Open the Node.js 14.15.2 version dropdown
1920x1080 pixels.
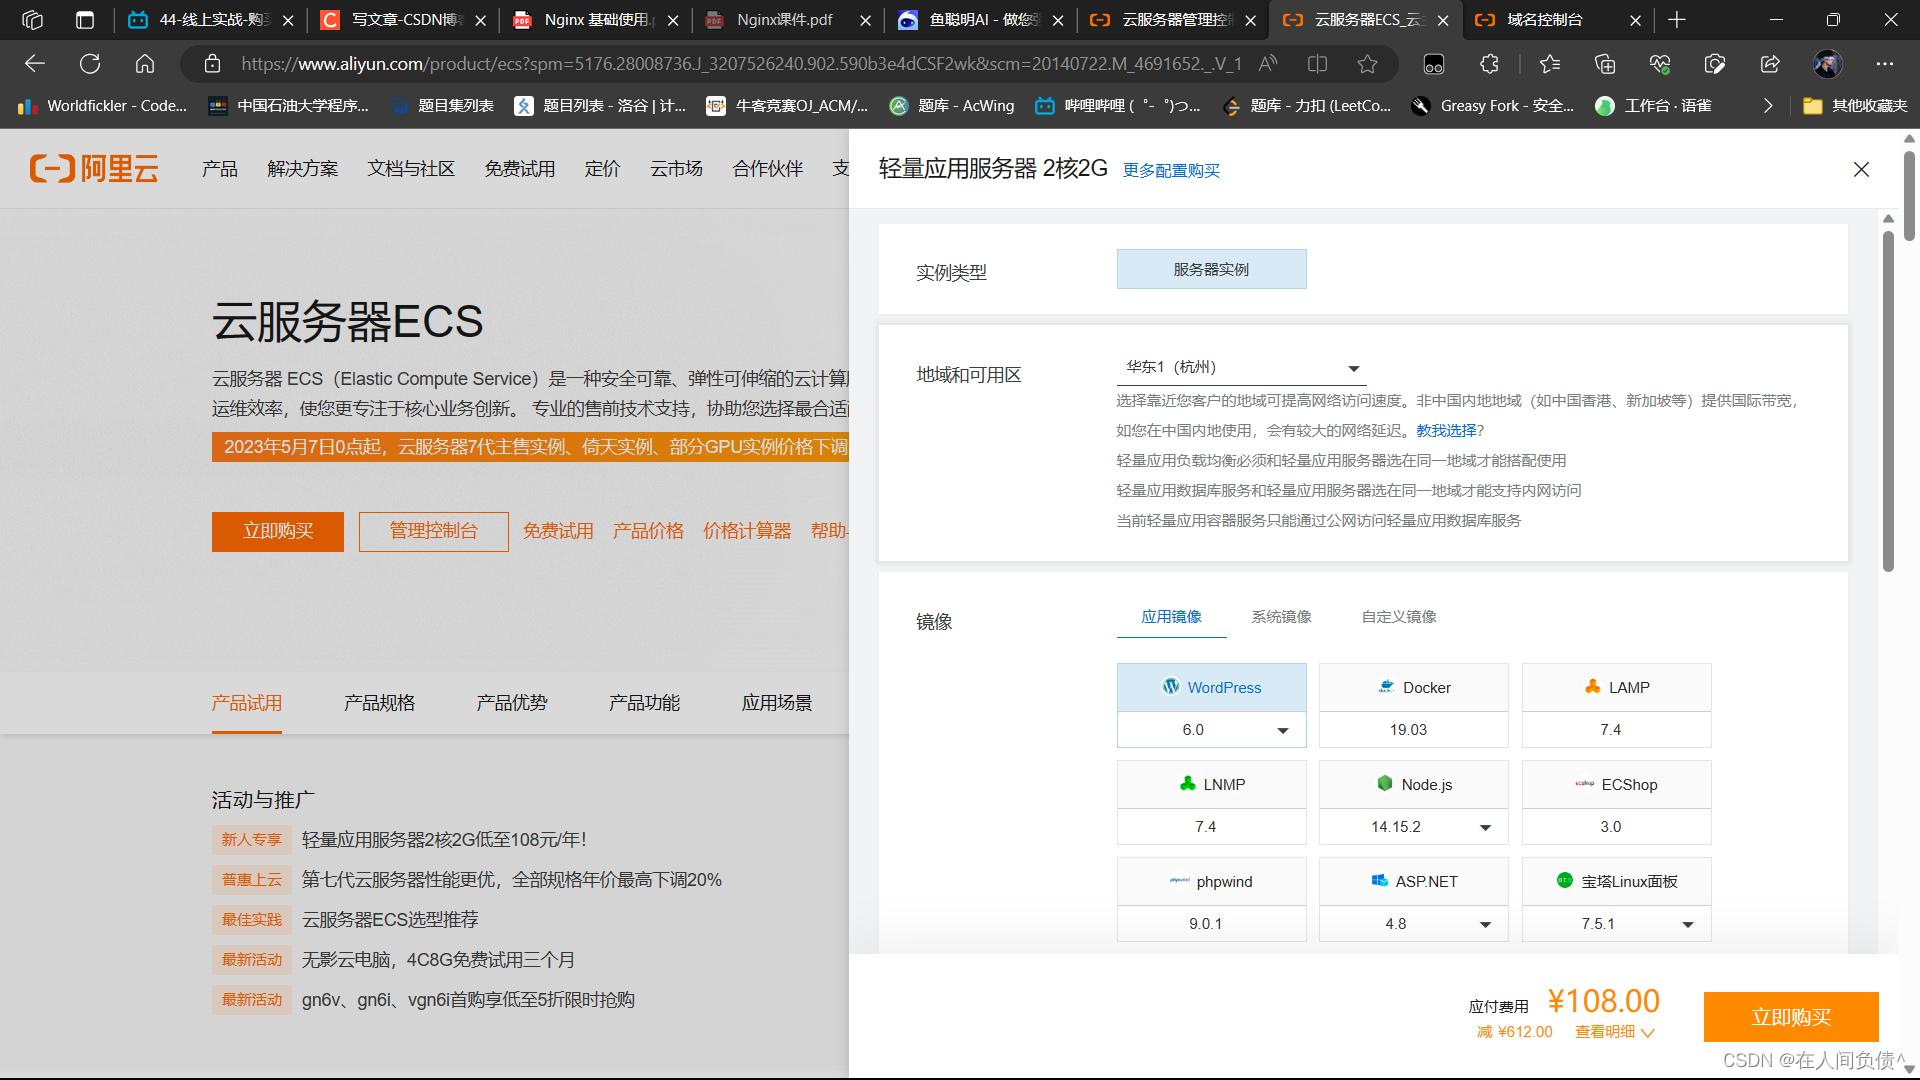(1413, 827)
